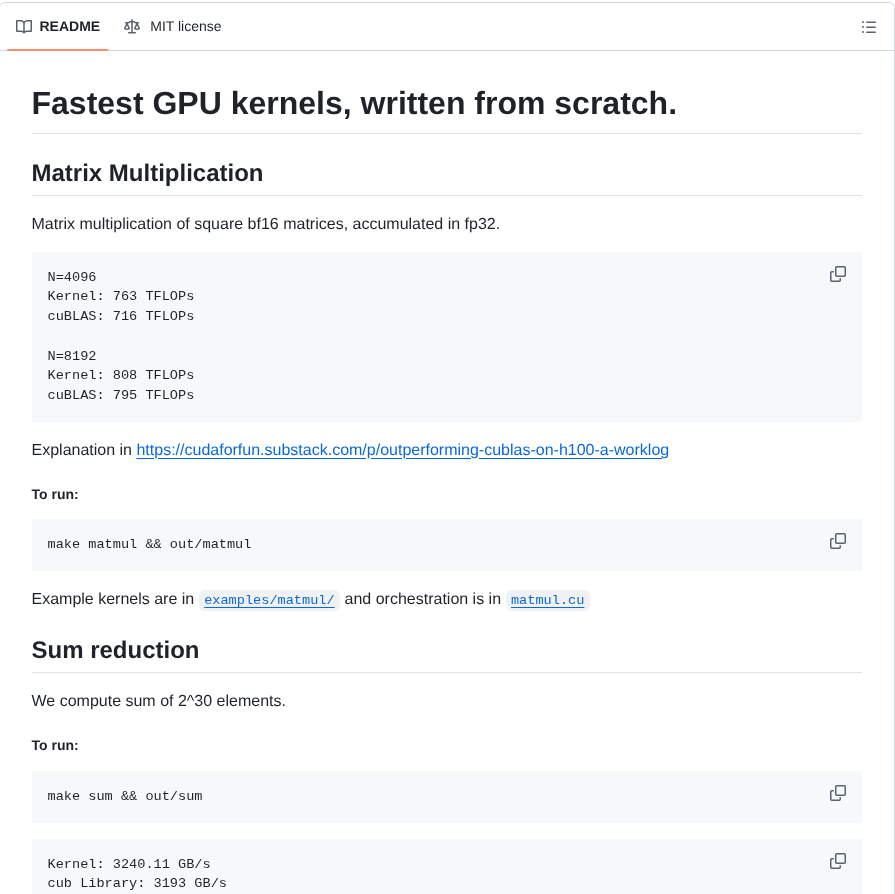Click the 'N=4096' line
The image size is (895, 894).
tap(72, 276)
